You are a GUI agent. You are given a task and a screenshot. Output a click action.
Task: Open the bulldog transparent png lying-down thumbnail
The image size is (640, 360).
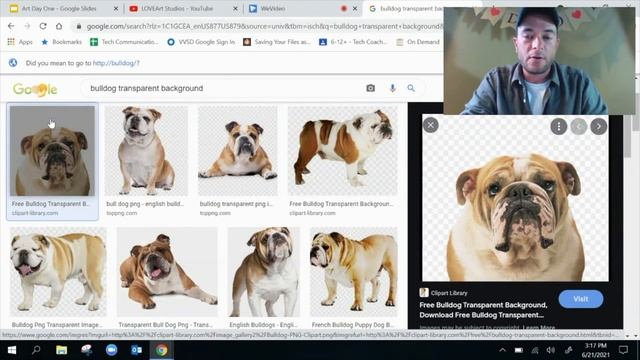click(238, 151)
